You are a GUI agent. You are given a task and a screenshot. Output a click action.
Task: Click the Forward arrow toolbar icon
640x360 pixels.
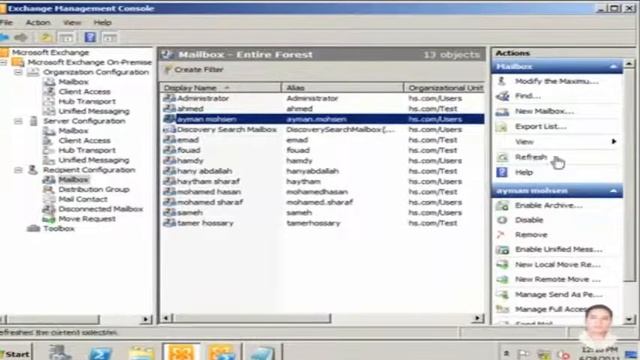click(x=20, y=38)
